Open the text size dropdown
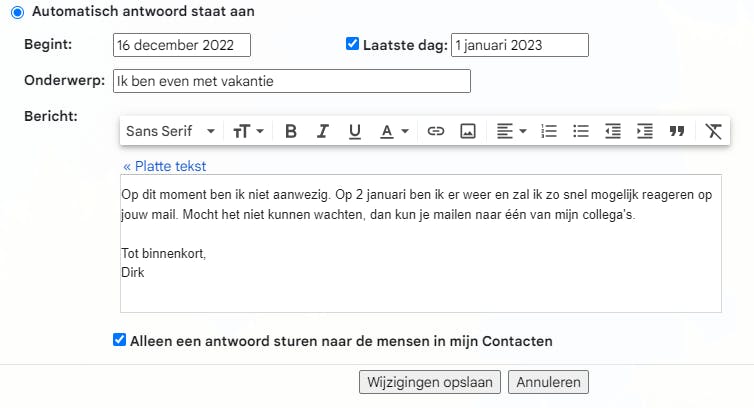 pyautogui.click(x=248, y=131)
